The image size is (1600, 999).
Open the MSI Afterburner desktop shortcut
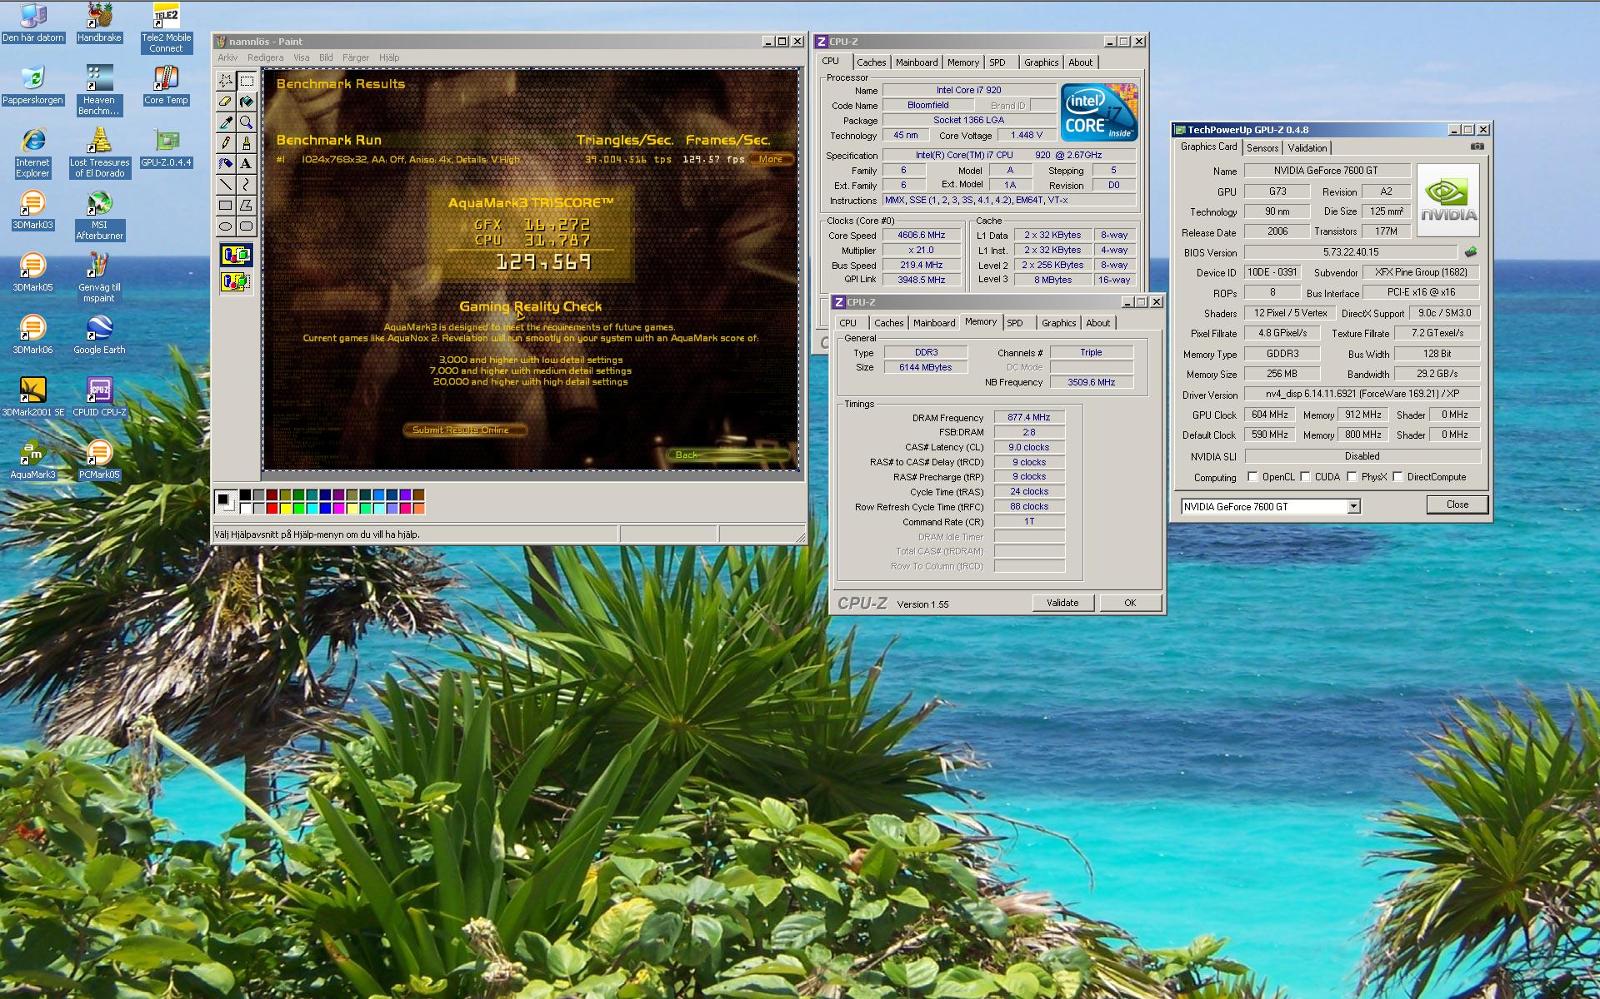(x=99, y=216)
